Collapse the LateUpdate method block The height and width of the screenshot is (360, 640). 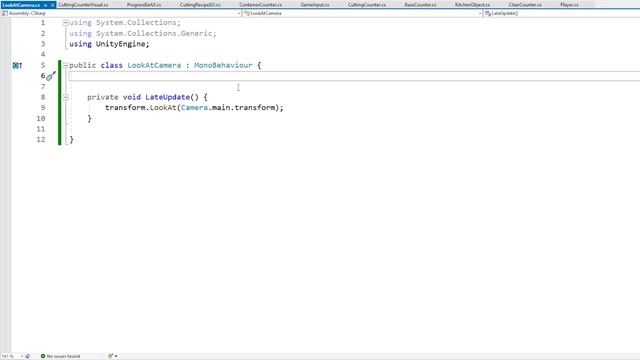coord(65,97)
